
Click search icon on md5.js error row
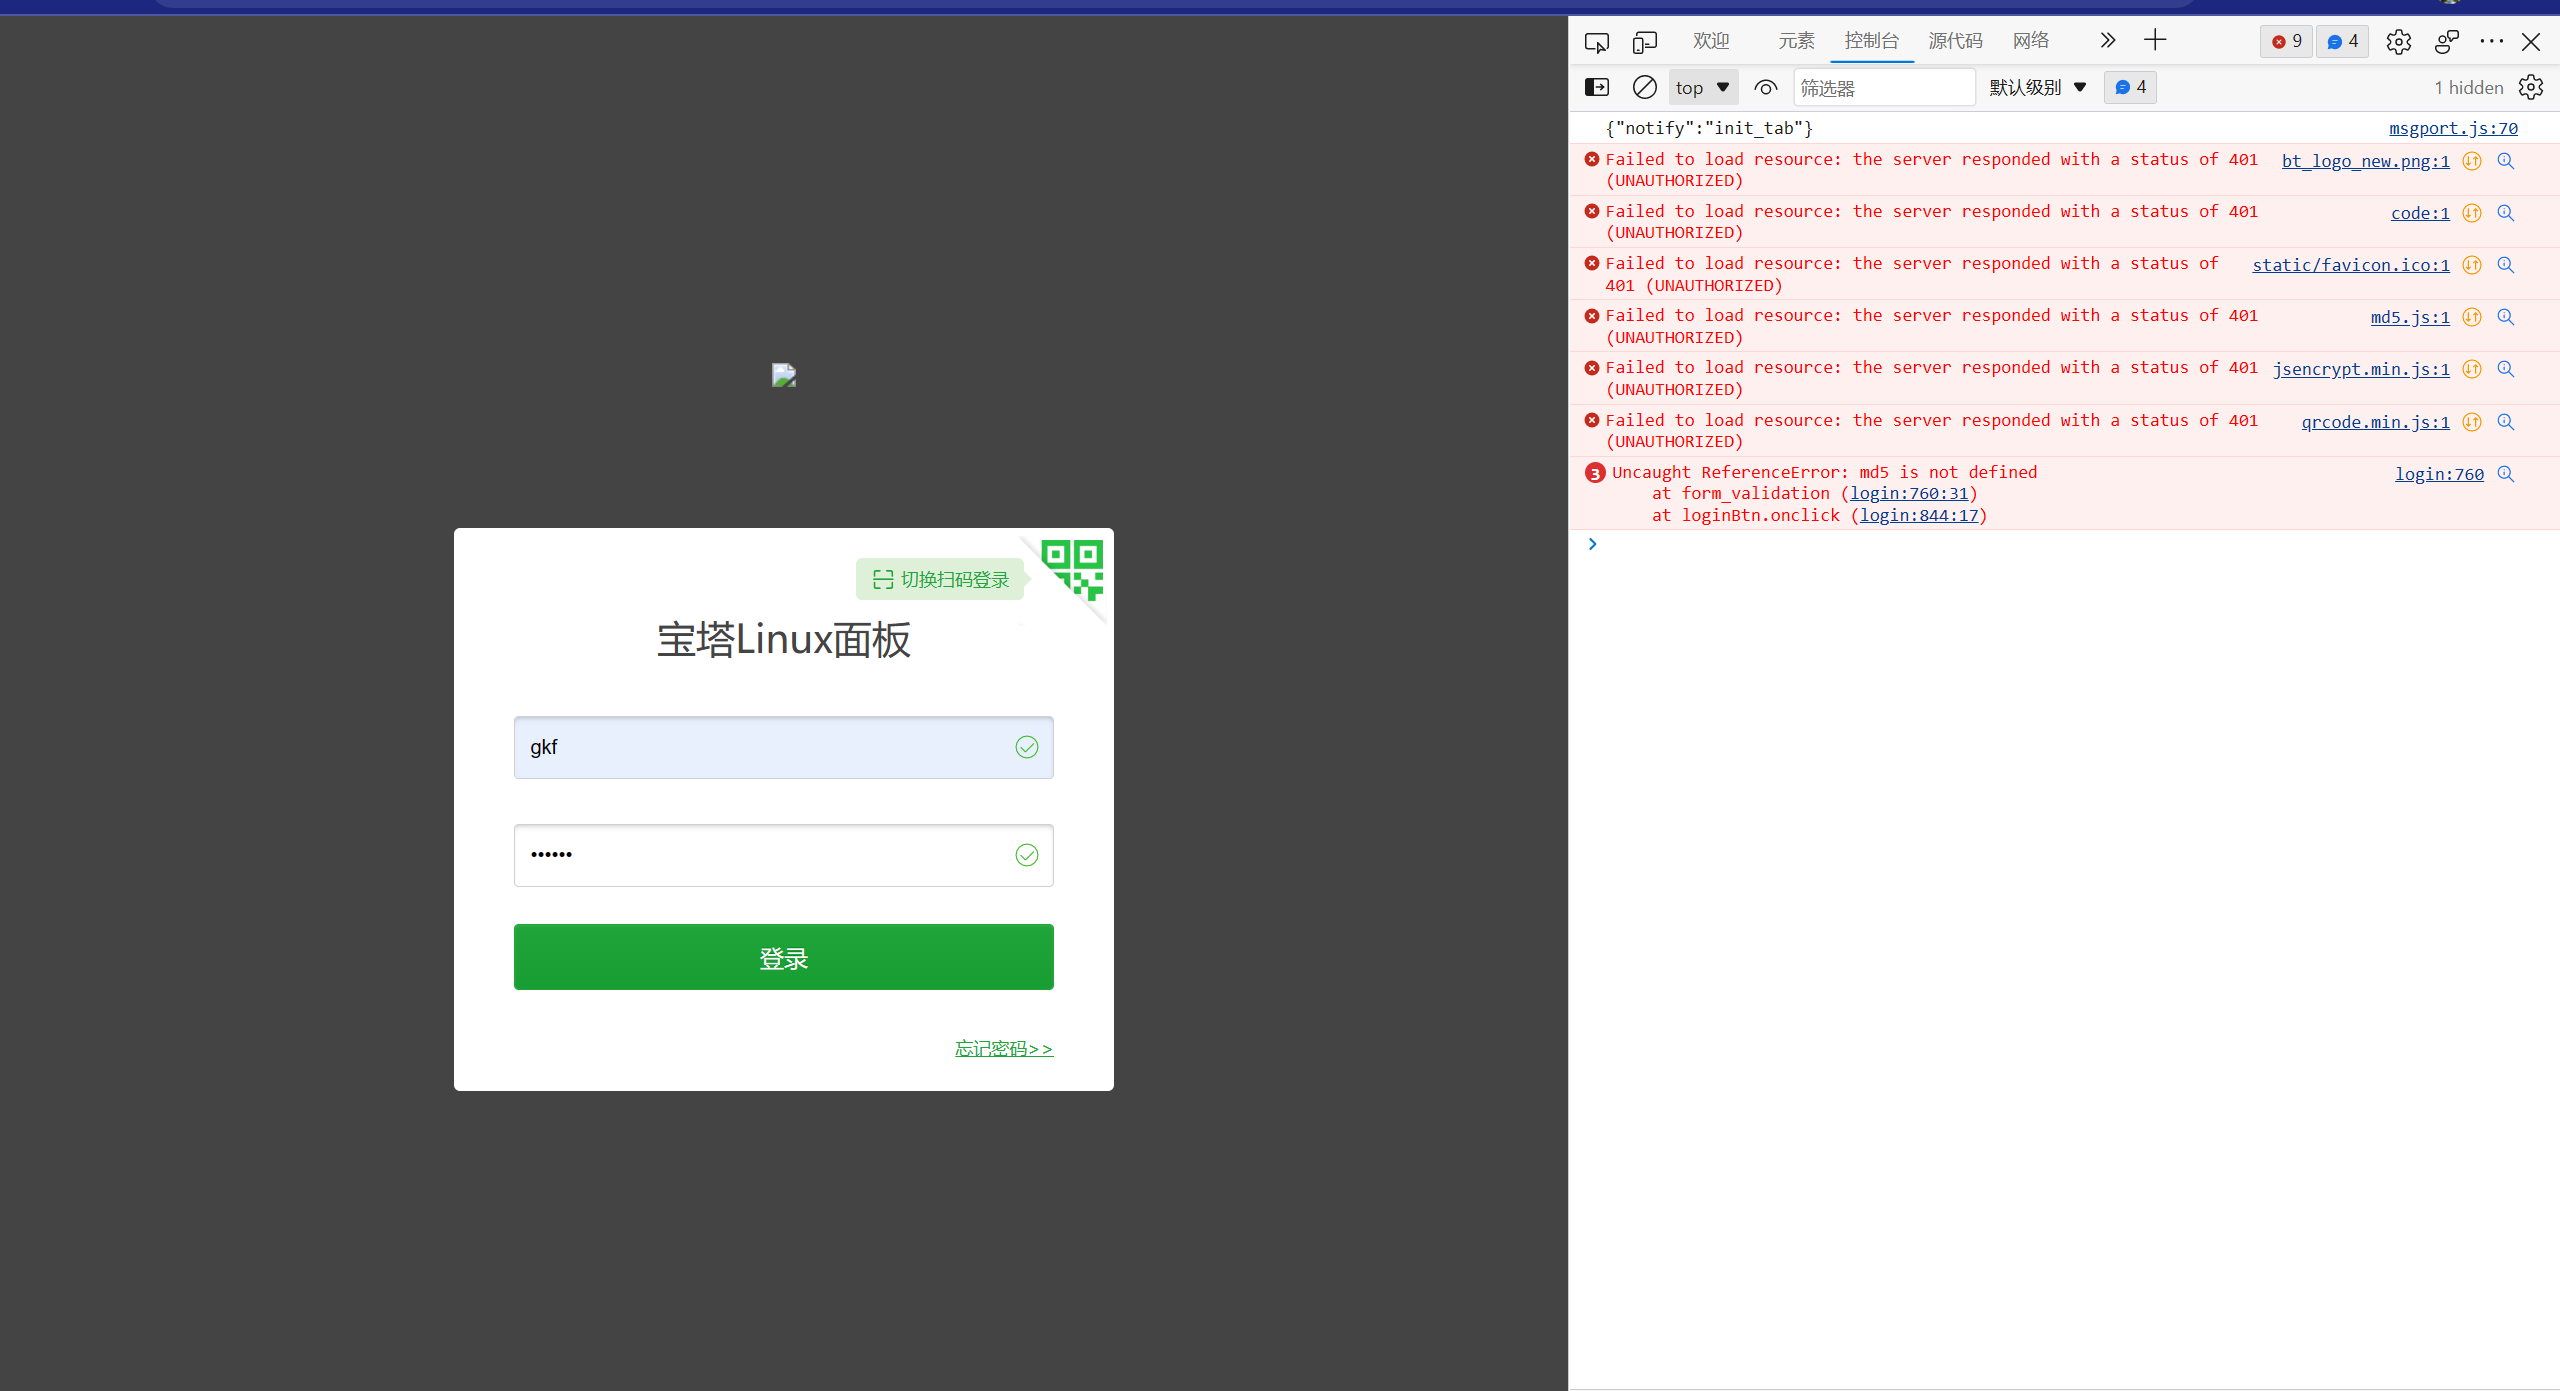2506,317
